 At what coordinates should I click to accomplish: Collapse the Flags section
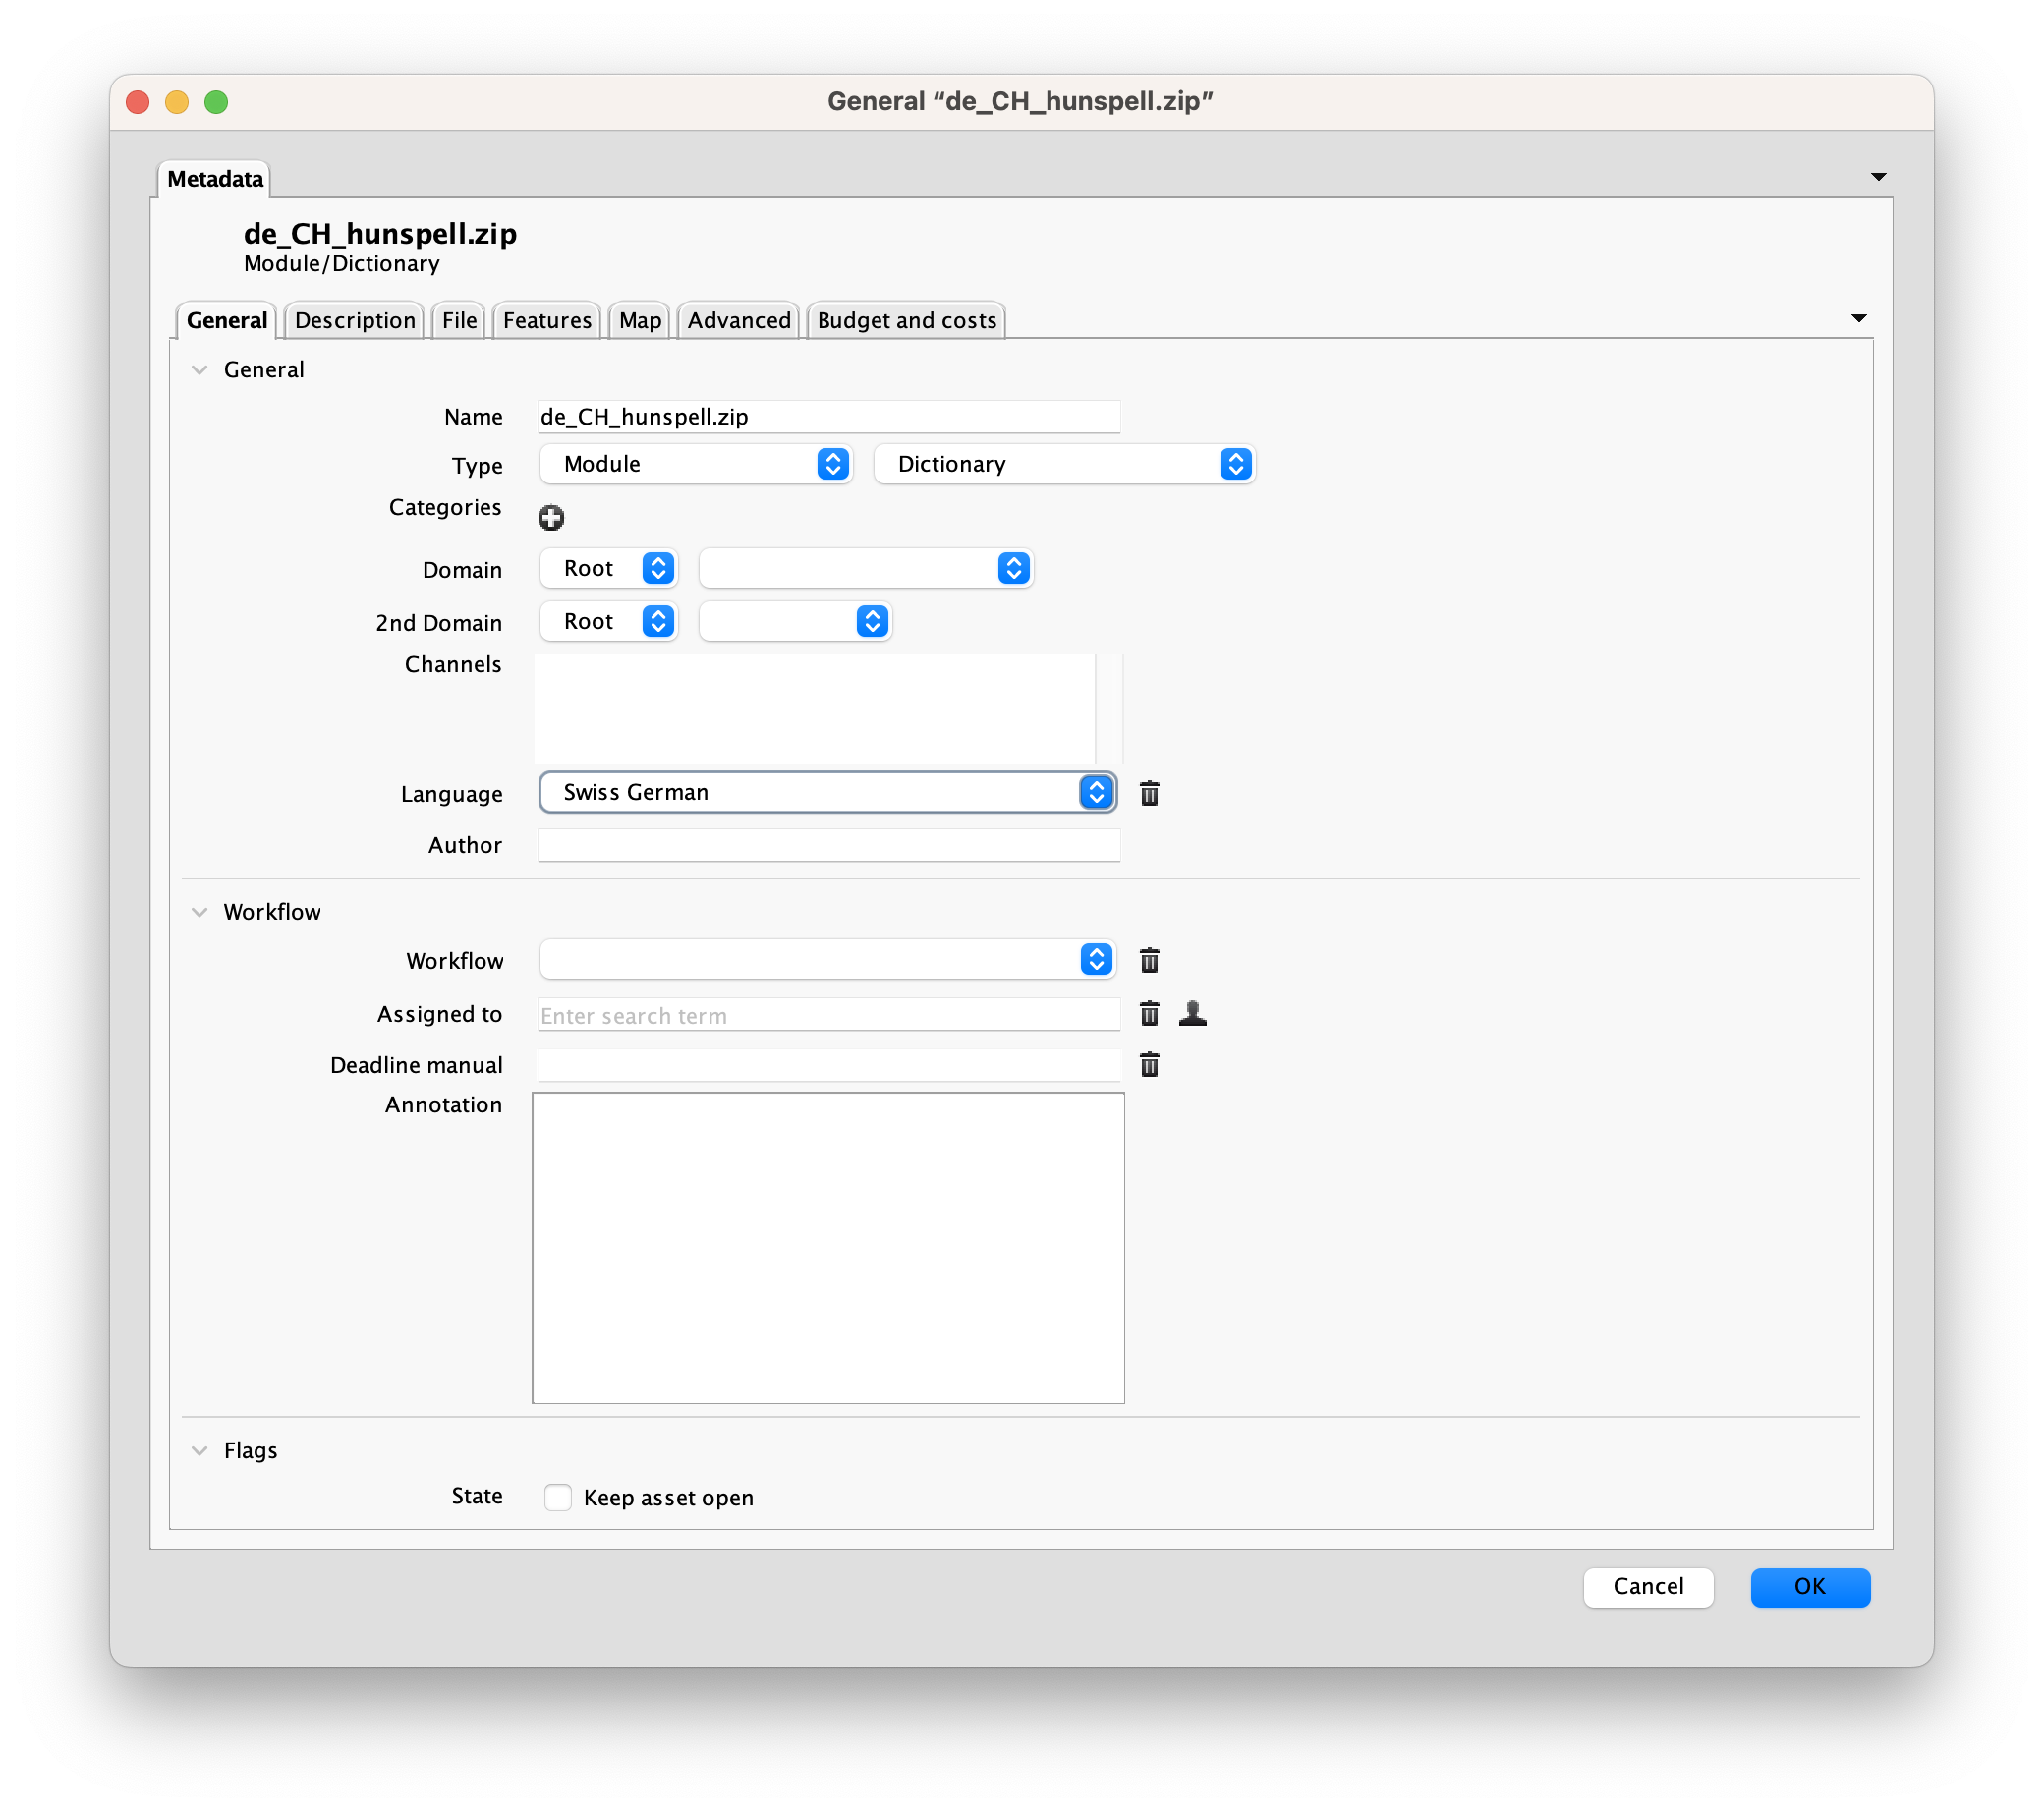click(x=200, y=1450)
